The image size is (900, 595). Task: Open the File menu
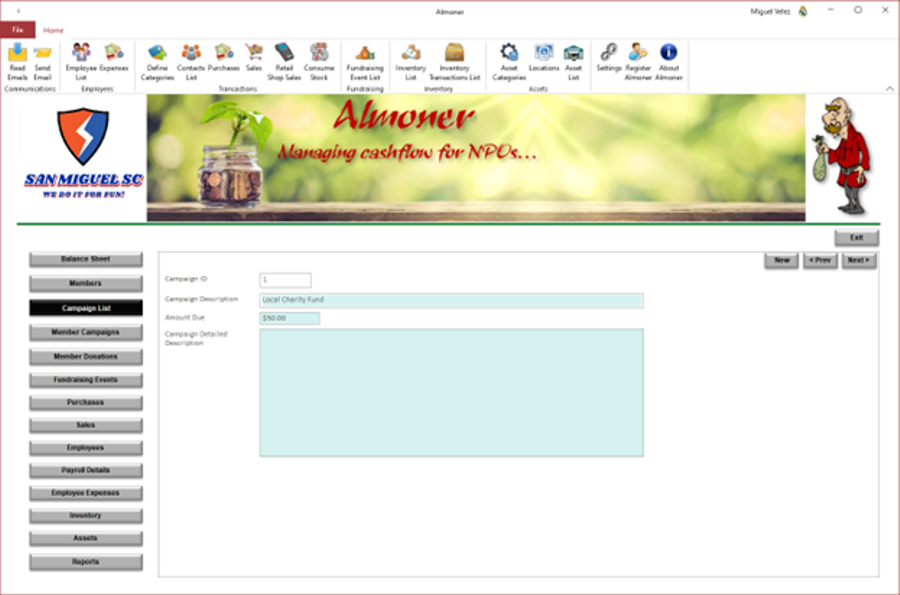point(18,30)
